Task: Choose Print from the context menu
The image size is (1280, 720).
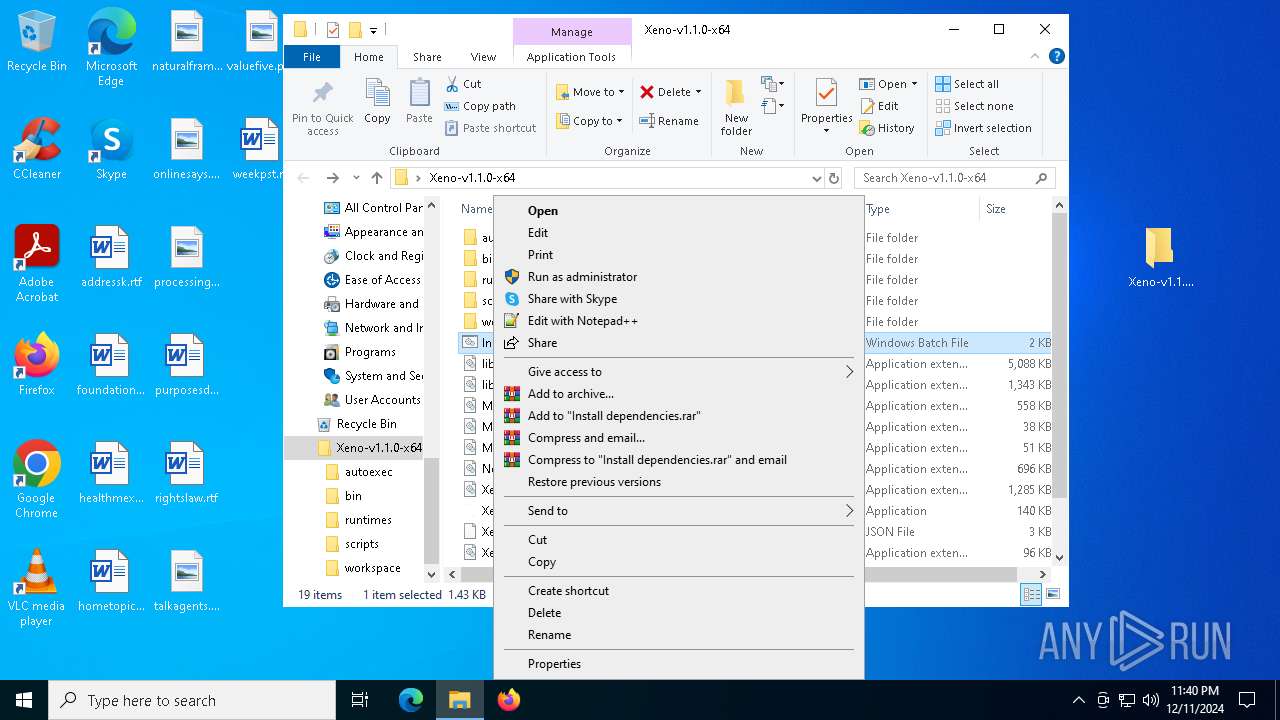Action: click(x=679, y=255)
